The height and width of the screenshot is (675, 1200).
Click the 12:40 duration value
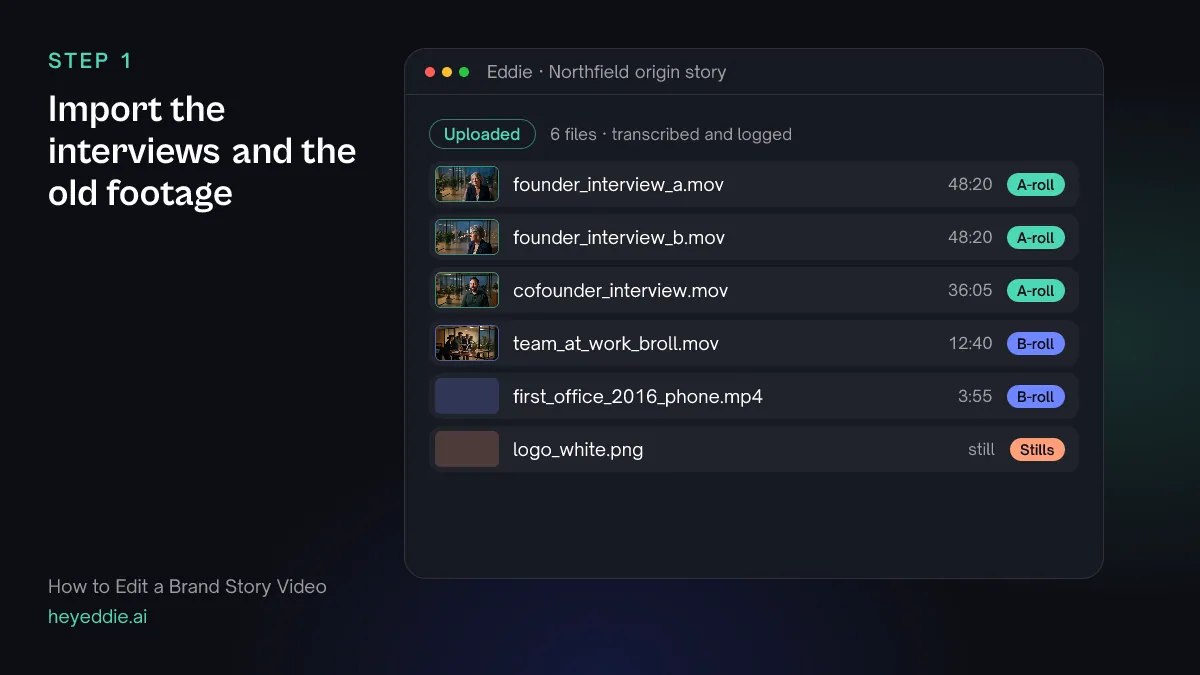[970, 344]
